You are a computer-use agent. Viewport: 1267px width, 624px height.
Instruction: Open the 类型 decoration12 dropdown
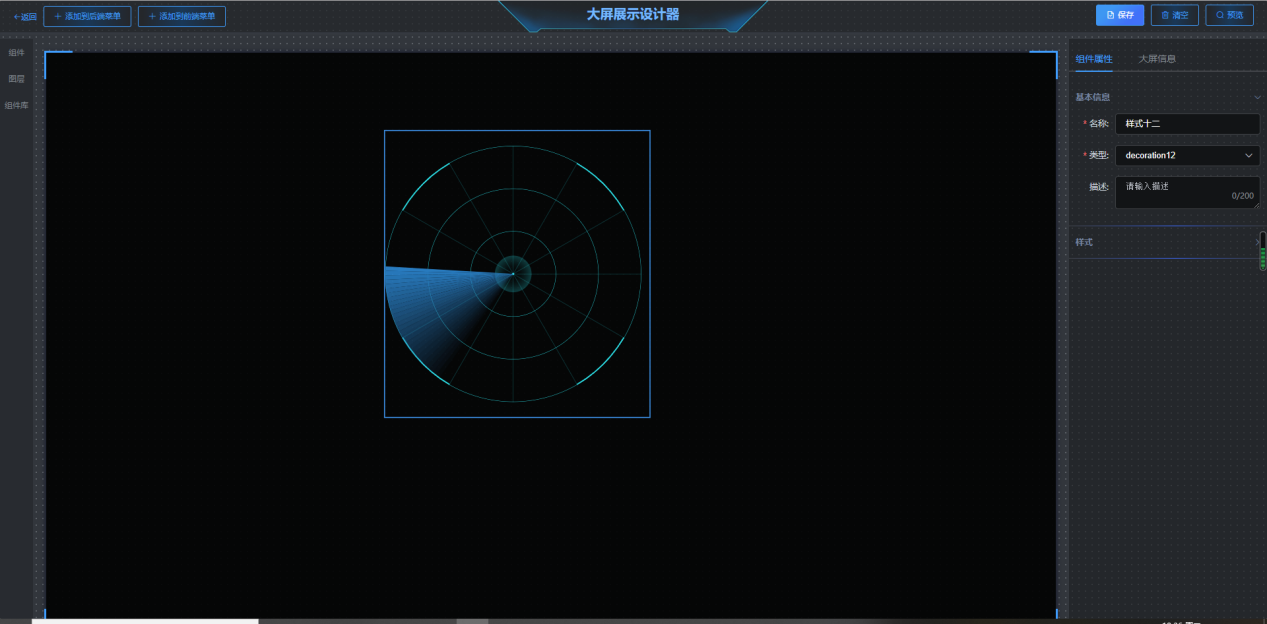[1187, 155]
